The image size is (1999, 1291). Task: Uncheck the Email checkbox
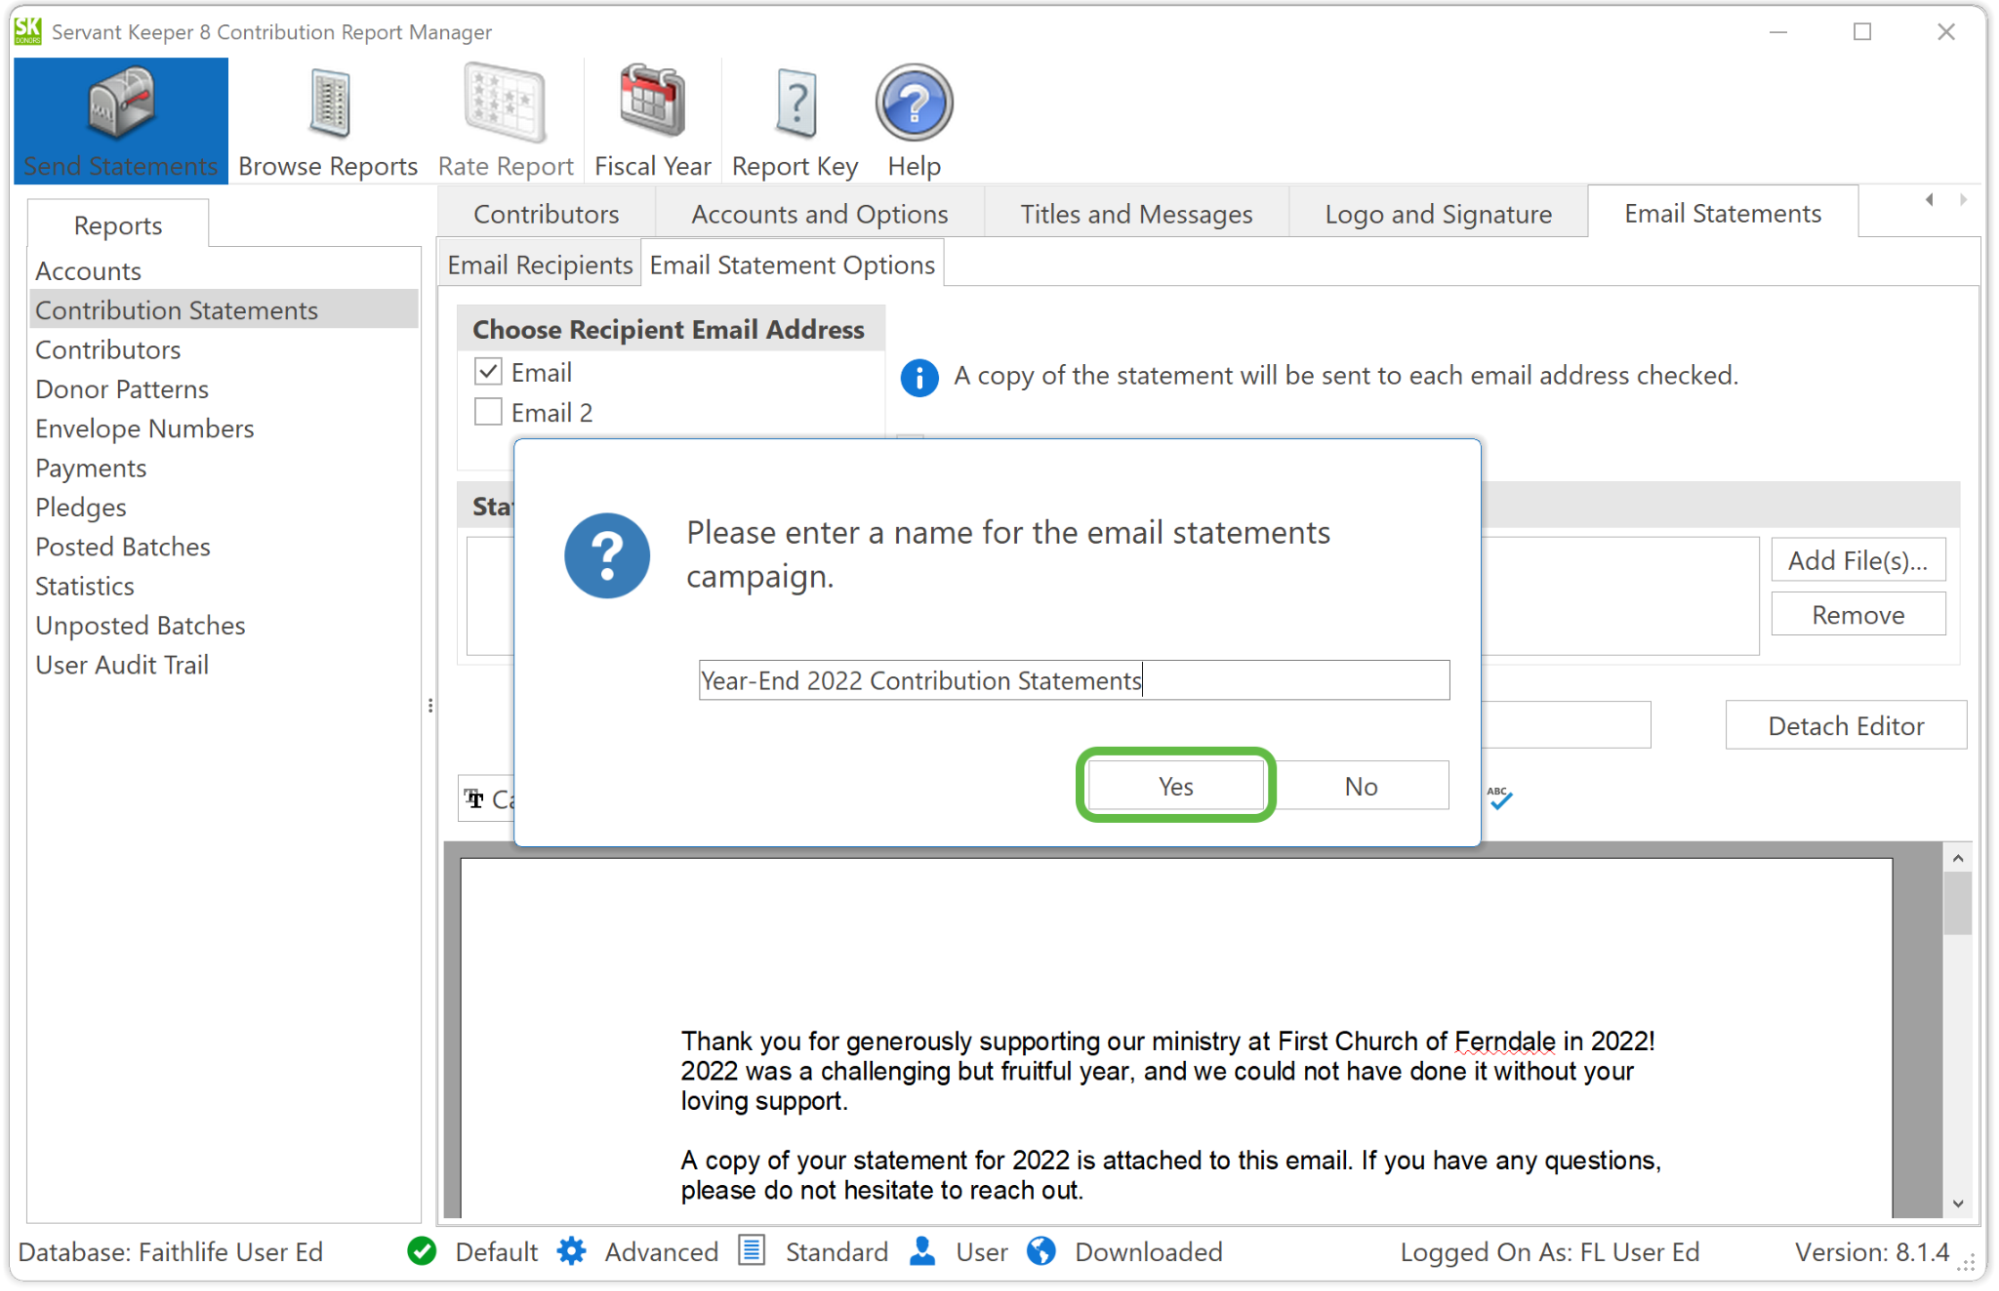point(488,372)
